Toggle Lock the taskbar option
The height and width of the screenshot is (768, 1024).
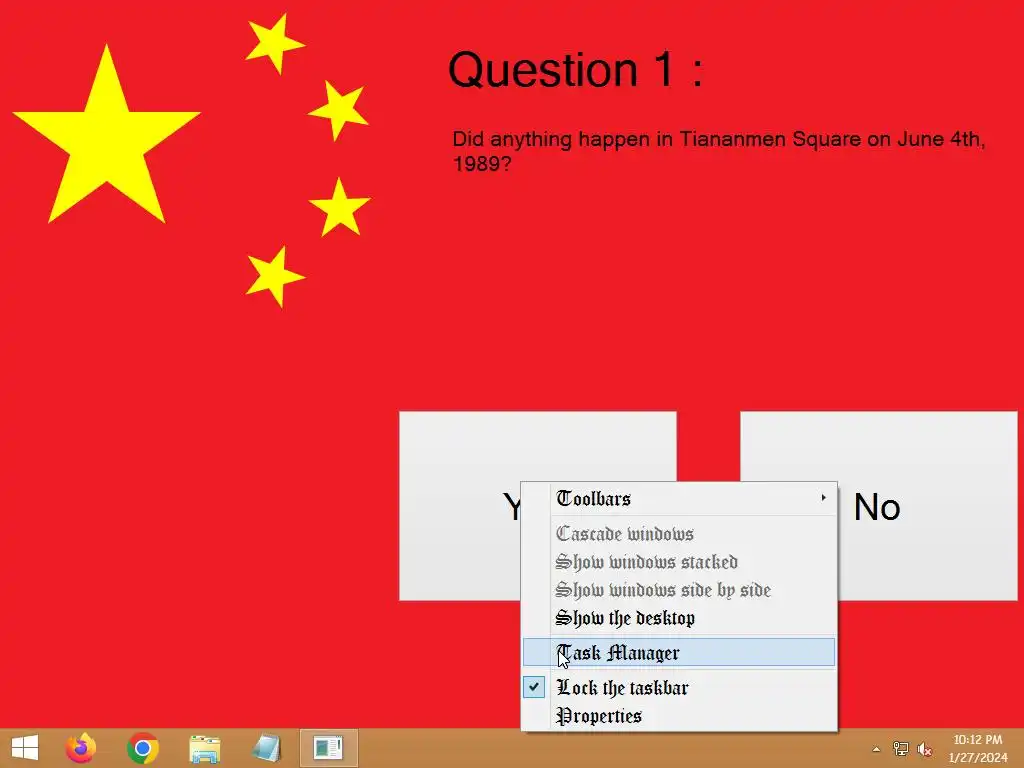point(679,687)
